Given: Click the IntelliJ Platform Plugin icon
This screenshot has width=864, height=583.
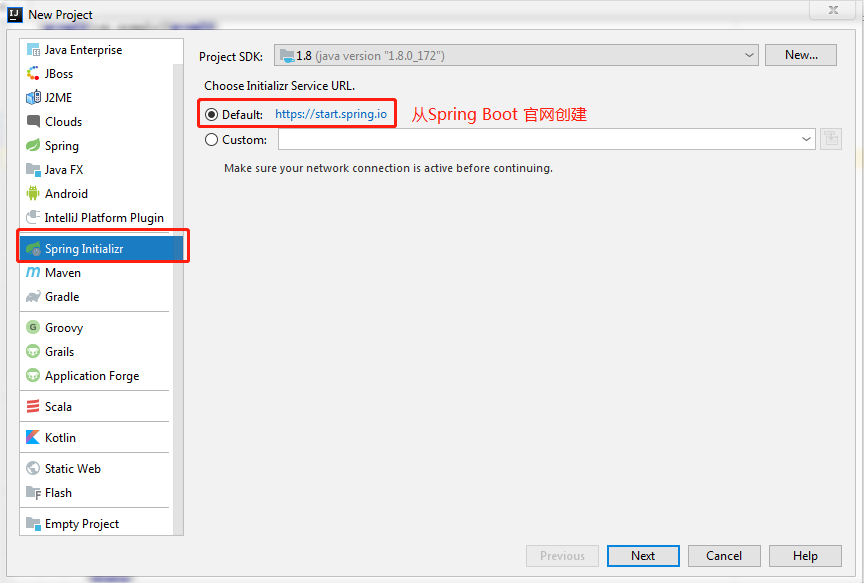Looking at the screenshot, I should [x=33, y=217].
